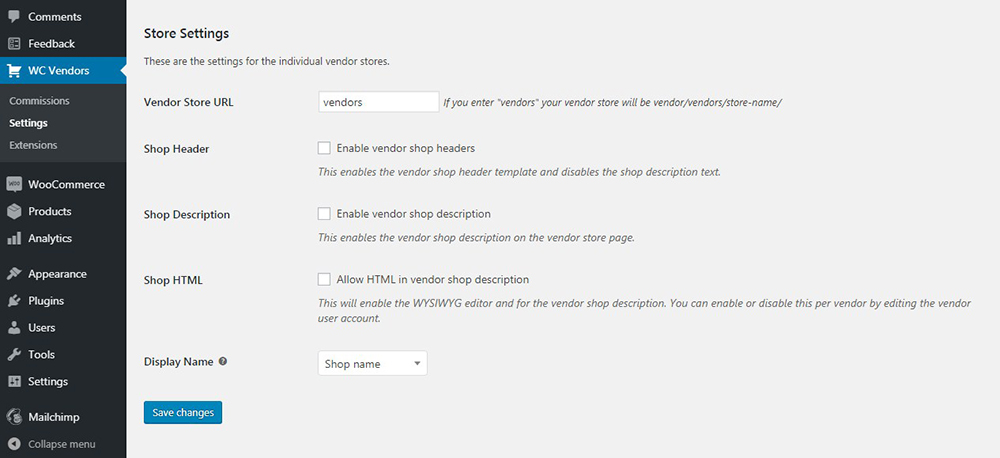Focus the Vendor Store URL input field
Image resolution: width=1000 pixels, height=458 pixels.
(379, 101)
